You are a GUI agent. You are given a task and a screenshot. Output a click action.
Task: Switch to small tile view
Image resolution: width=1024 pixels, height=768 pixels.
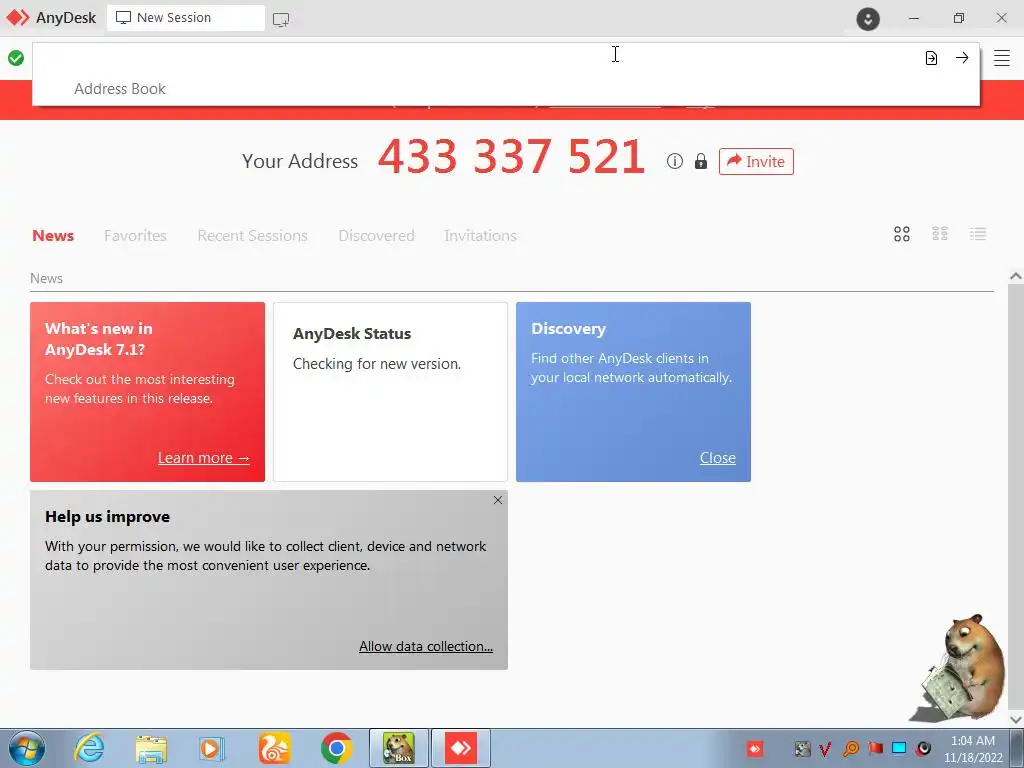(x=940, y=234)
